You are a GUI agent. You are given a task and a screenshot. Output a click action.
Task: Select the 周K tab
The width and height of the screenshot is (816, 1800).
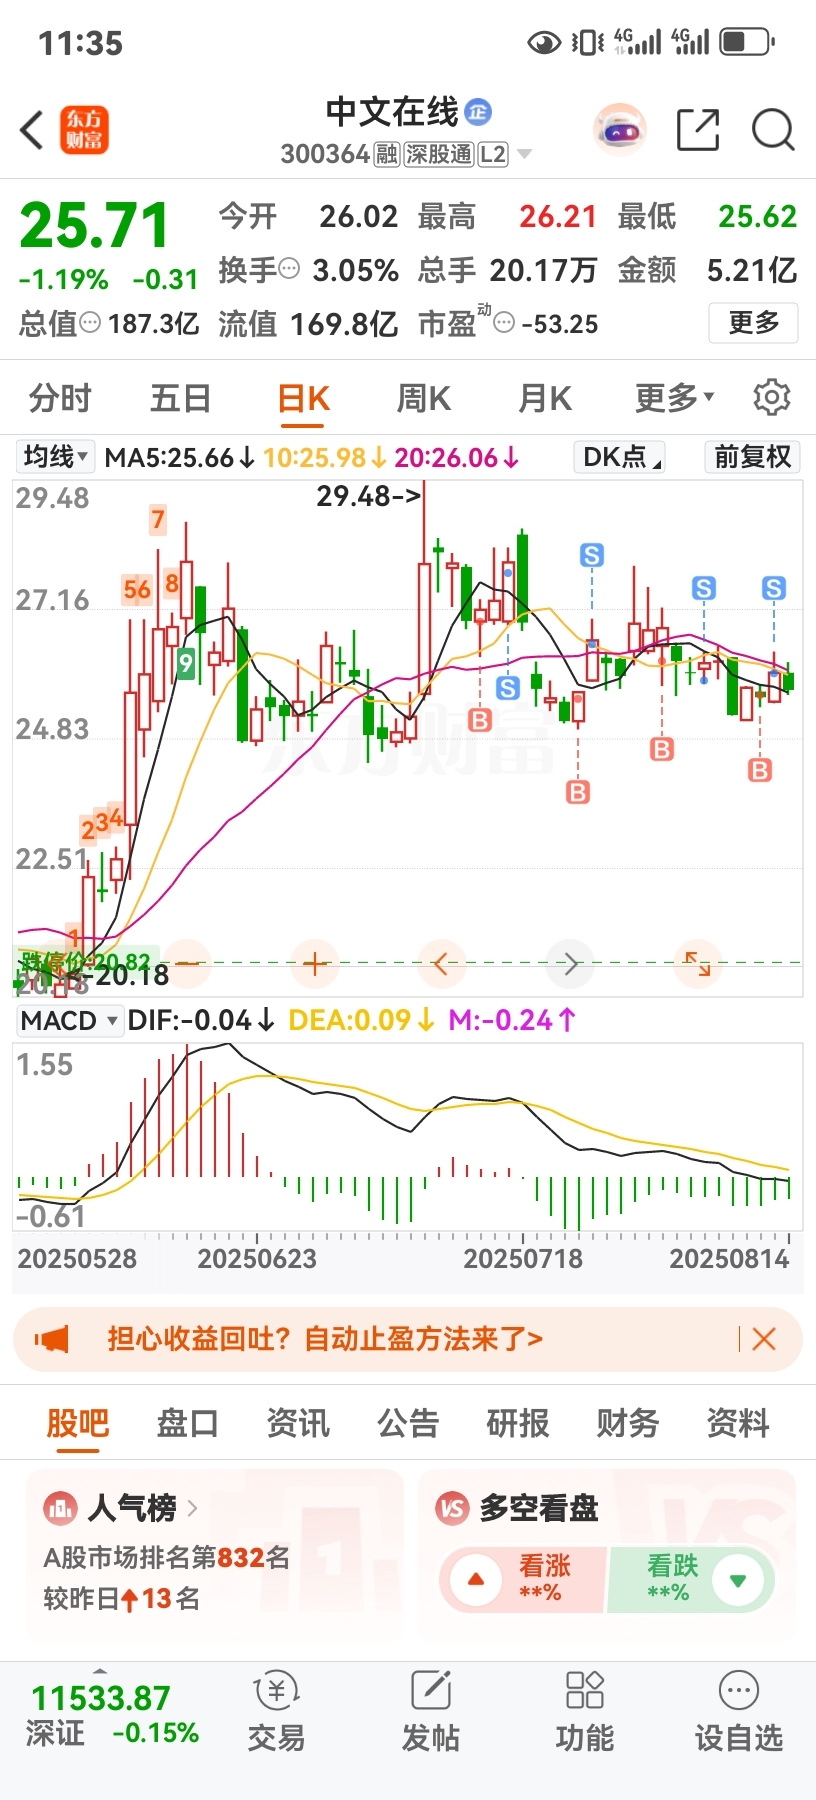(424, 398)
